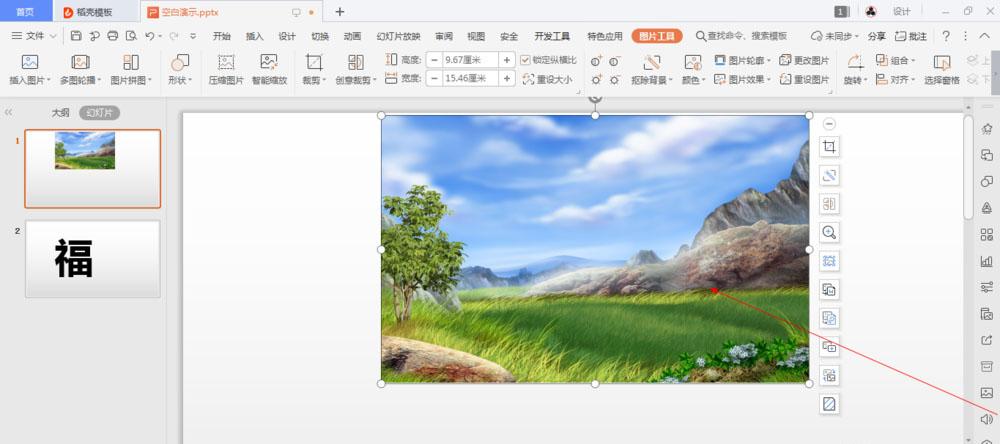1000x444 pixels.
Task: Click the speaker icon in right sidebar
Action: (x=987, y=419)
